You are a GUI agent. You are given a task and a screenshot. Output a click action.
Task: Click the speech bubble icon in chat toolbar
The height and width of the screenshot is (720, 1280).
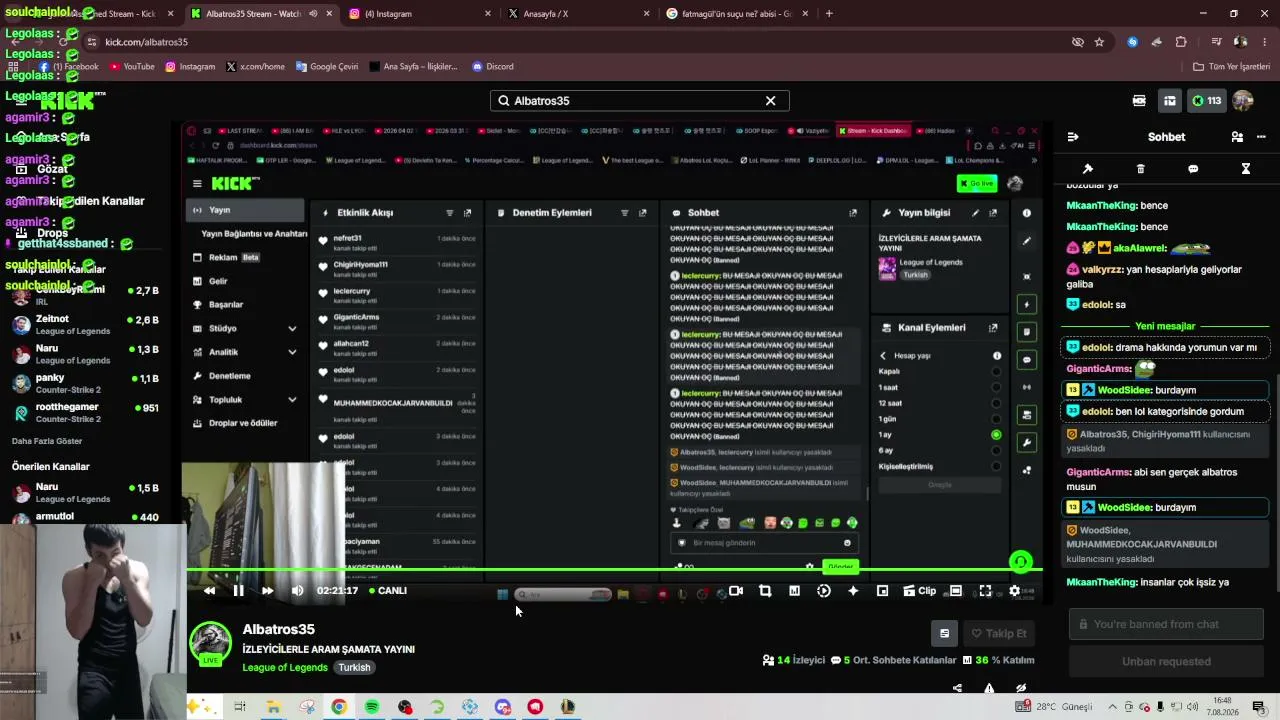tap(1193, 169)
